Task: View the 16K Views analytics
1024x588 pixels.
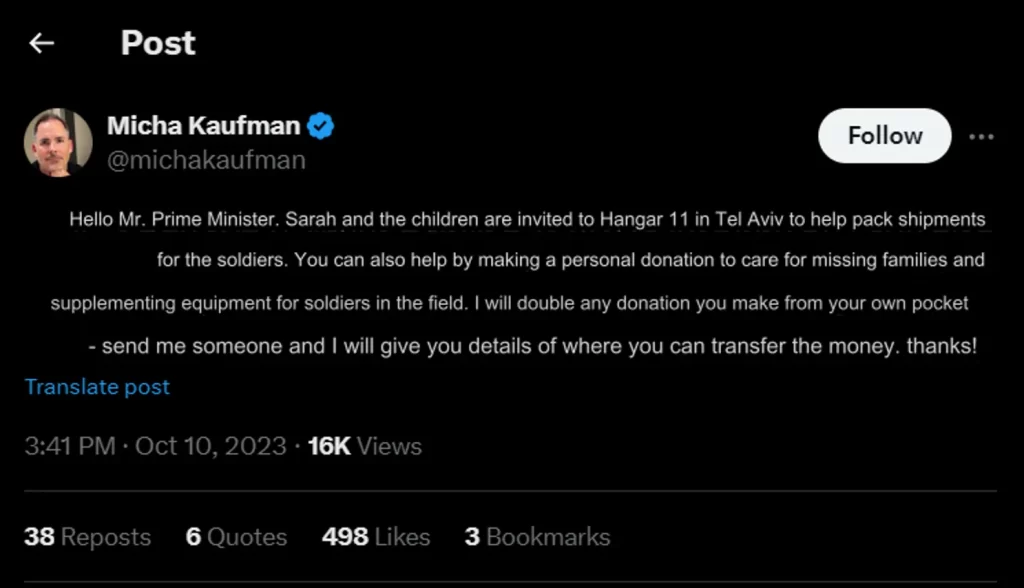Action: click(364, 446)
